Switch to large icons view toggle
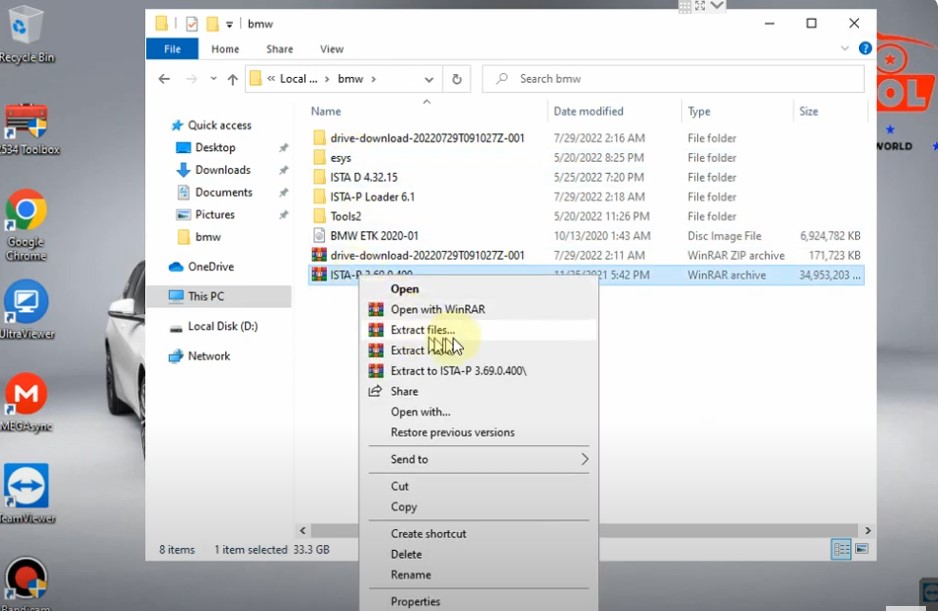This screenshot has width=941, height=611. click(x=861, y=549)
